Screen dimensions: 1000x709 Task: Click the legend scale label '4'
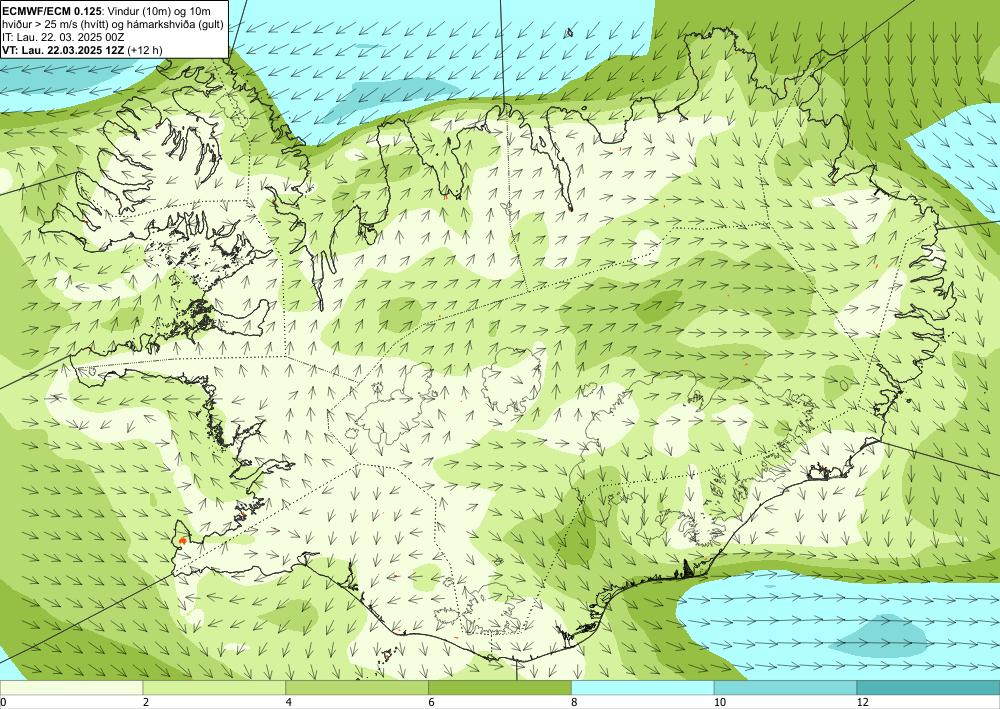[x=289, y=702]
